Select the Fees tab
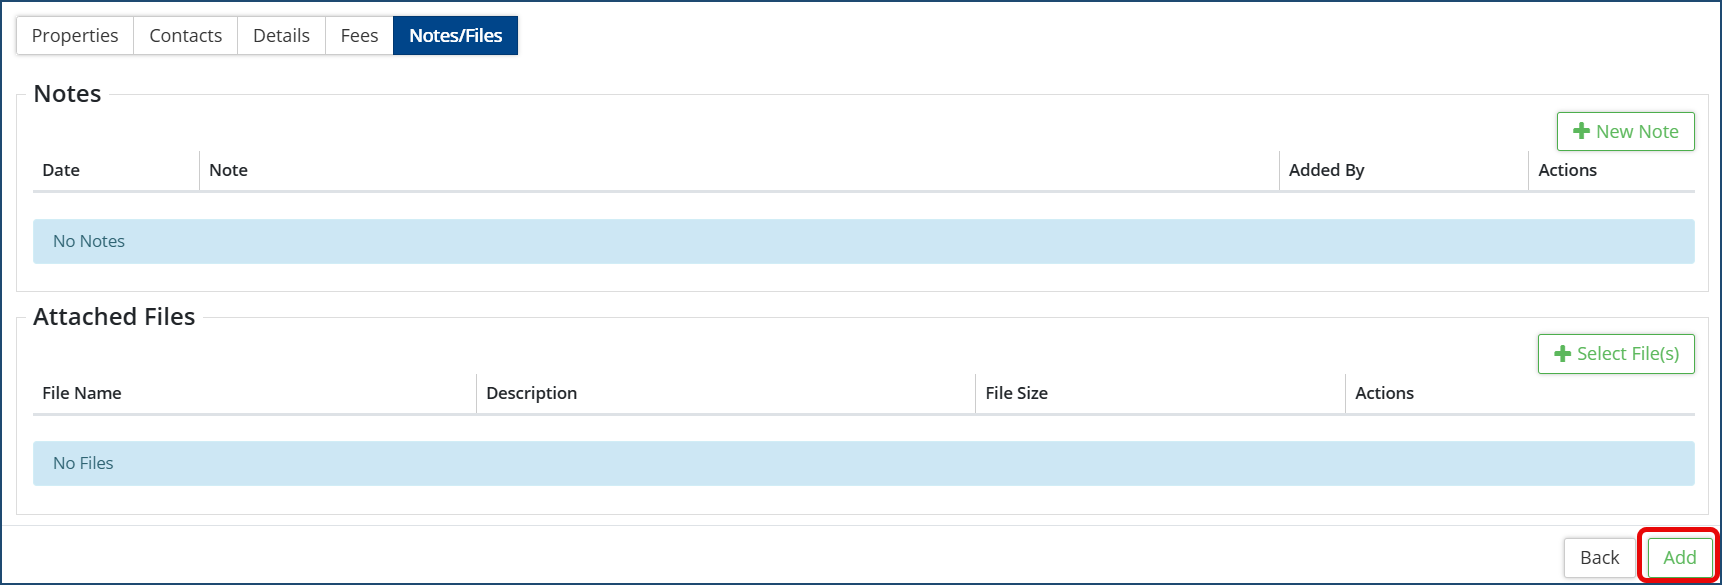This screenshot has width=1722, height=585. 359,36
